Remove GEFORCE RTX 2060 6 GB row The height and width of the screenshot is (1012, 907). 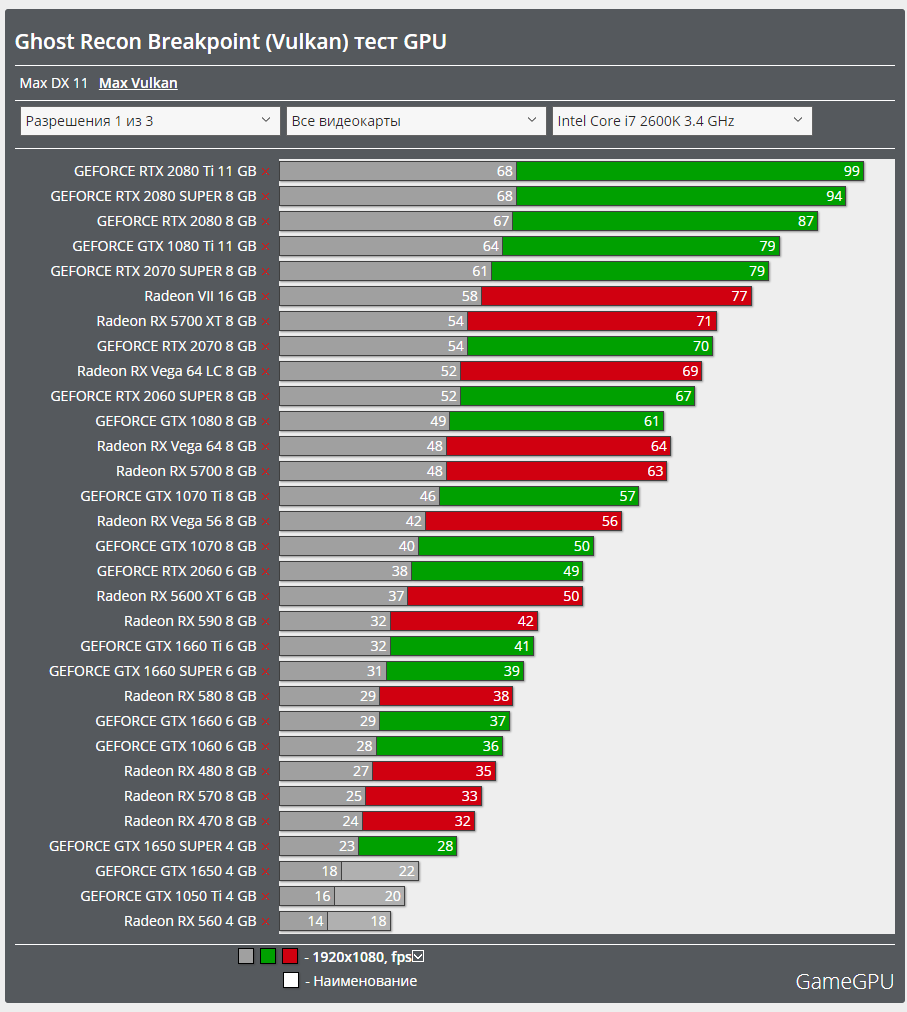(265, 572)
